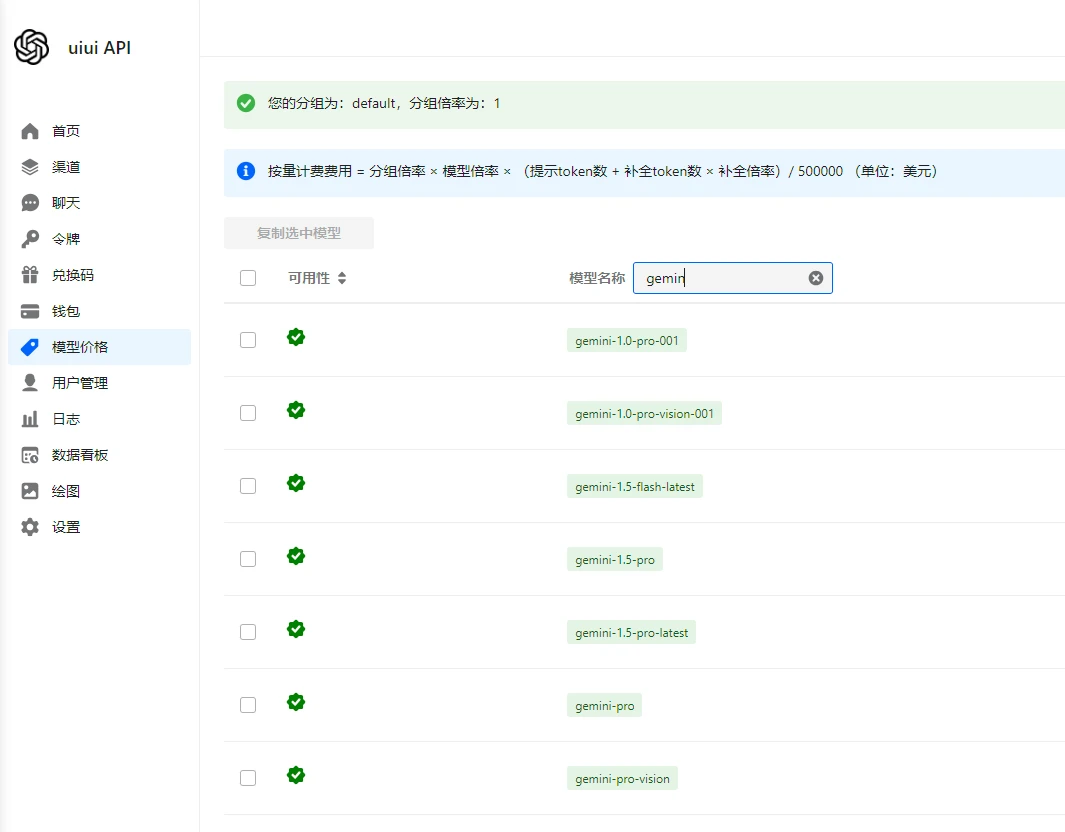Click availability badge for gemini-pro row

pos(296,702)
